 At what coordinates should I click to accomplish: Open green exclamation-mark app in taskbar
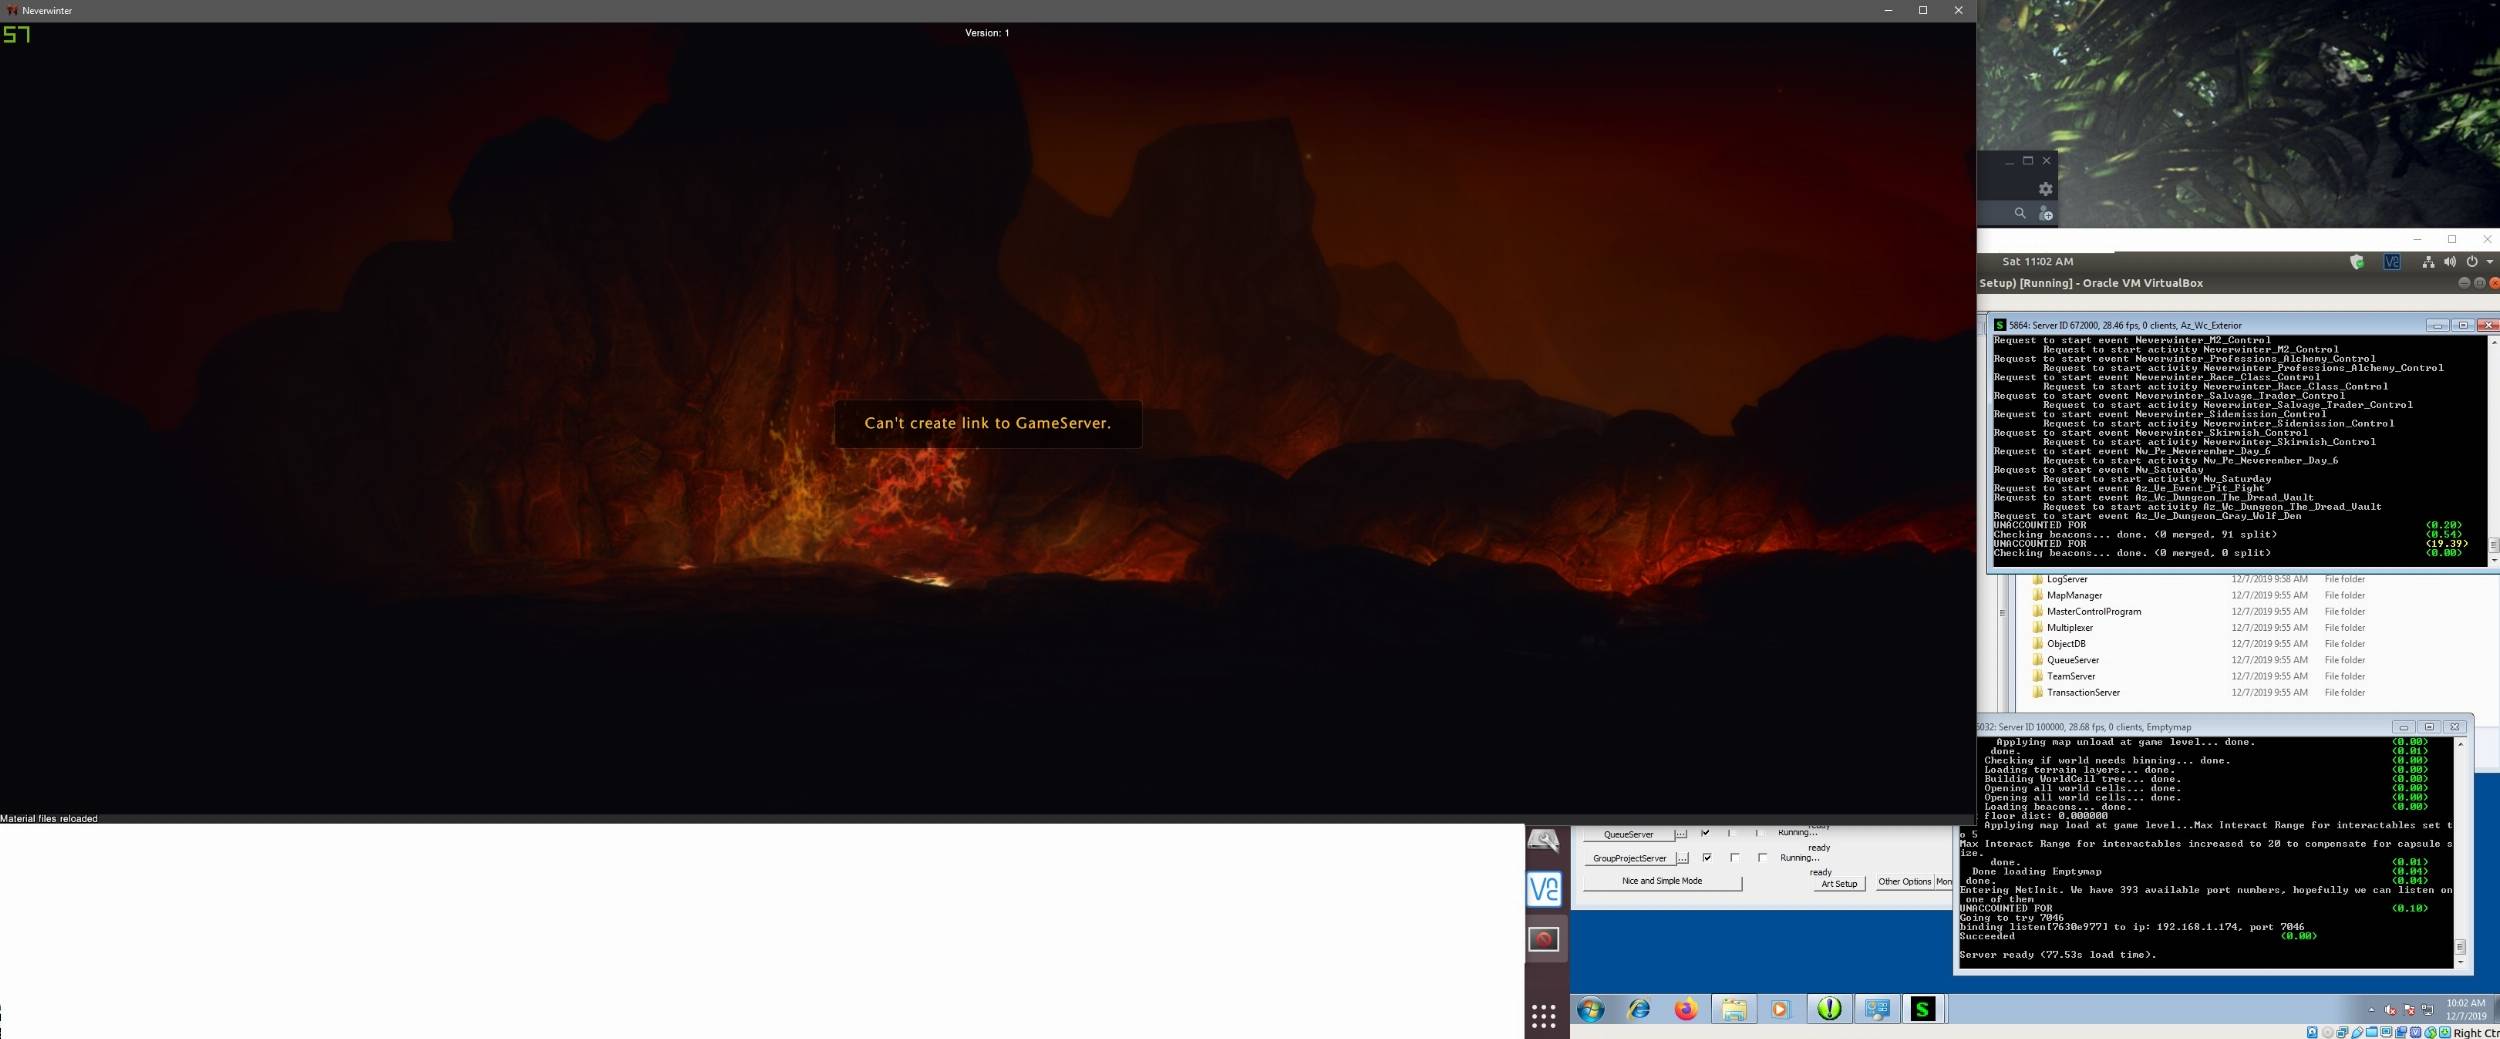tap(1829, 1009)
